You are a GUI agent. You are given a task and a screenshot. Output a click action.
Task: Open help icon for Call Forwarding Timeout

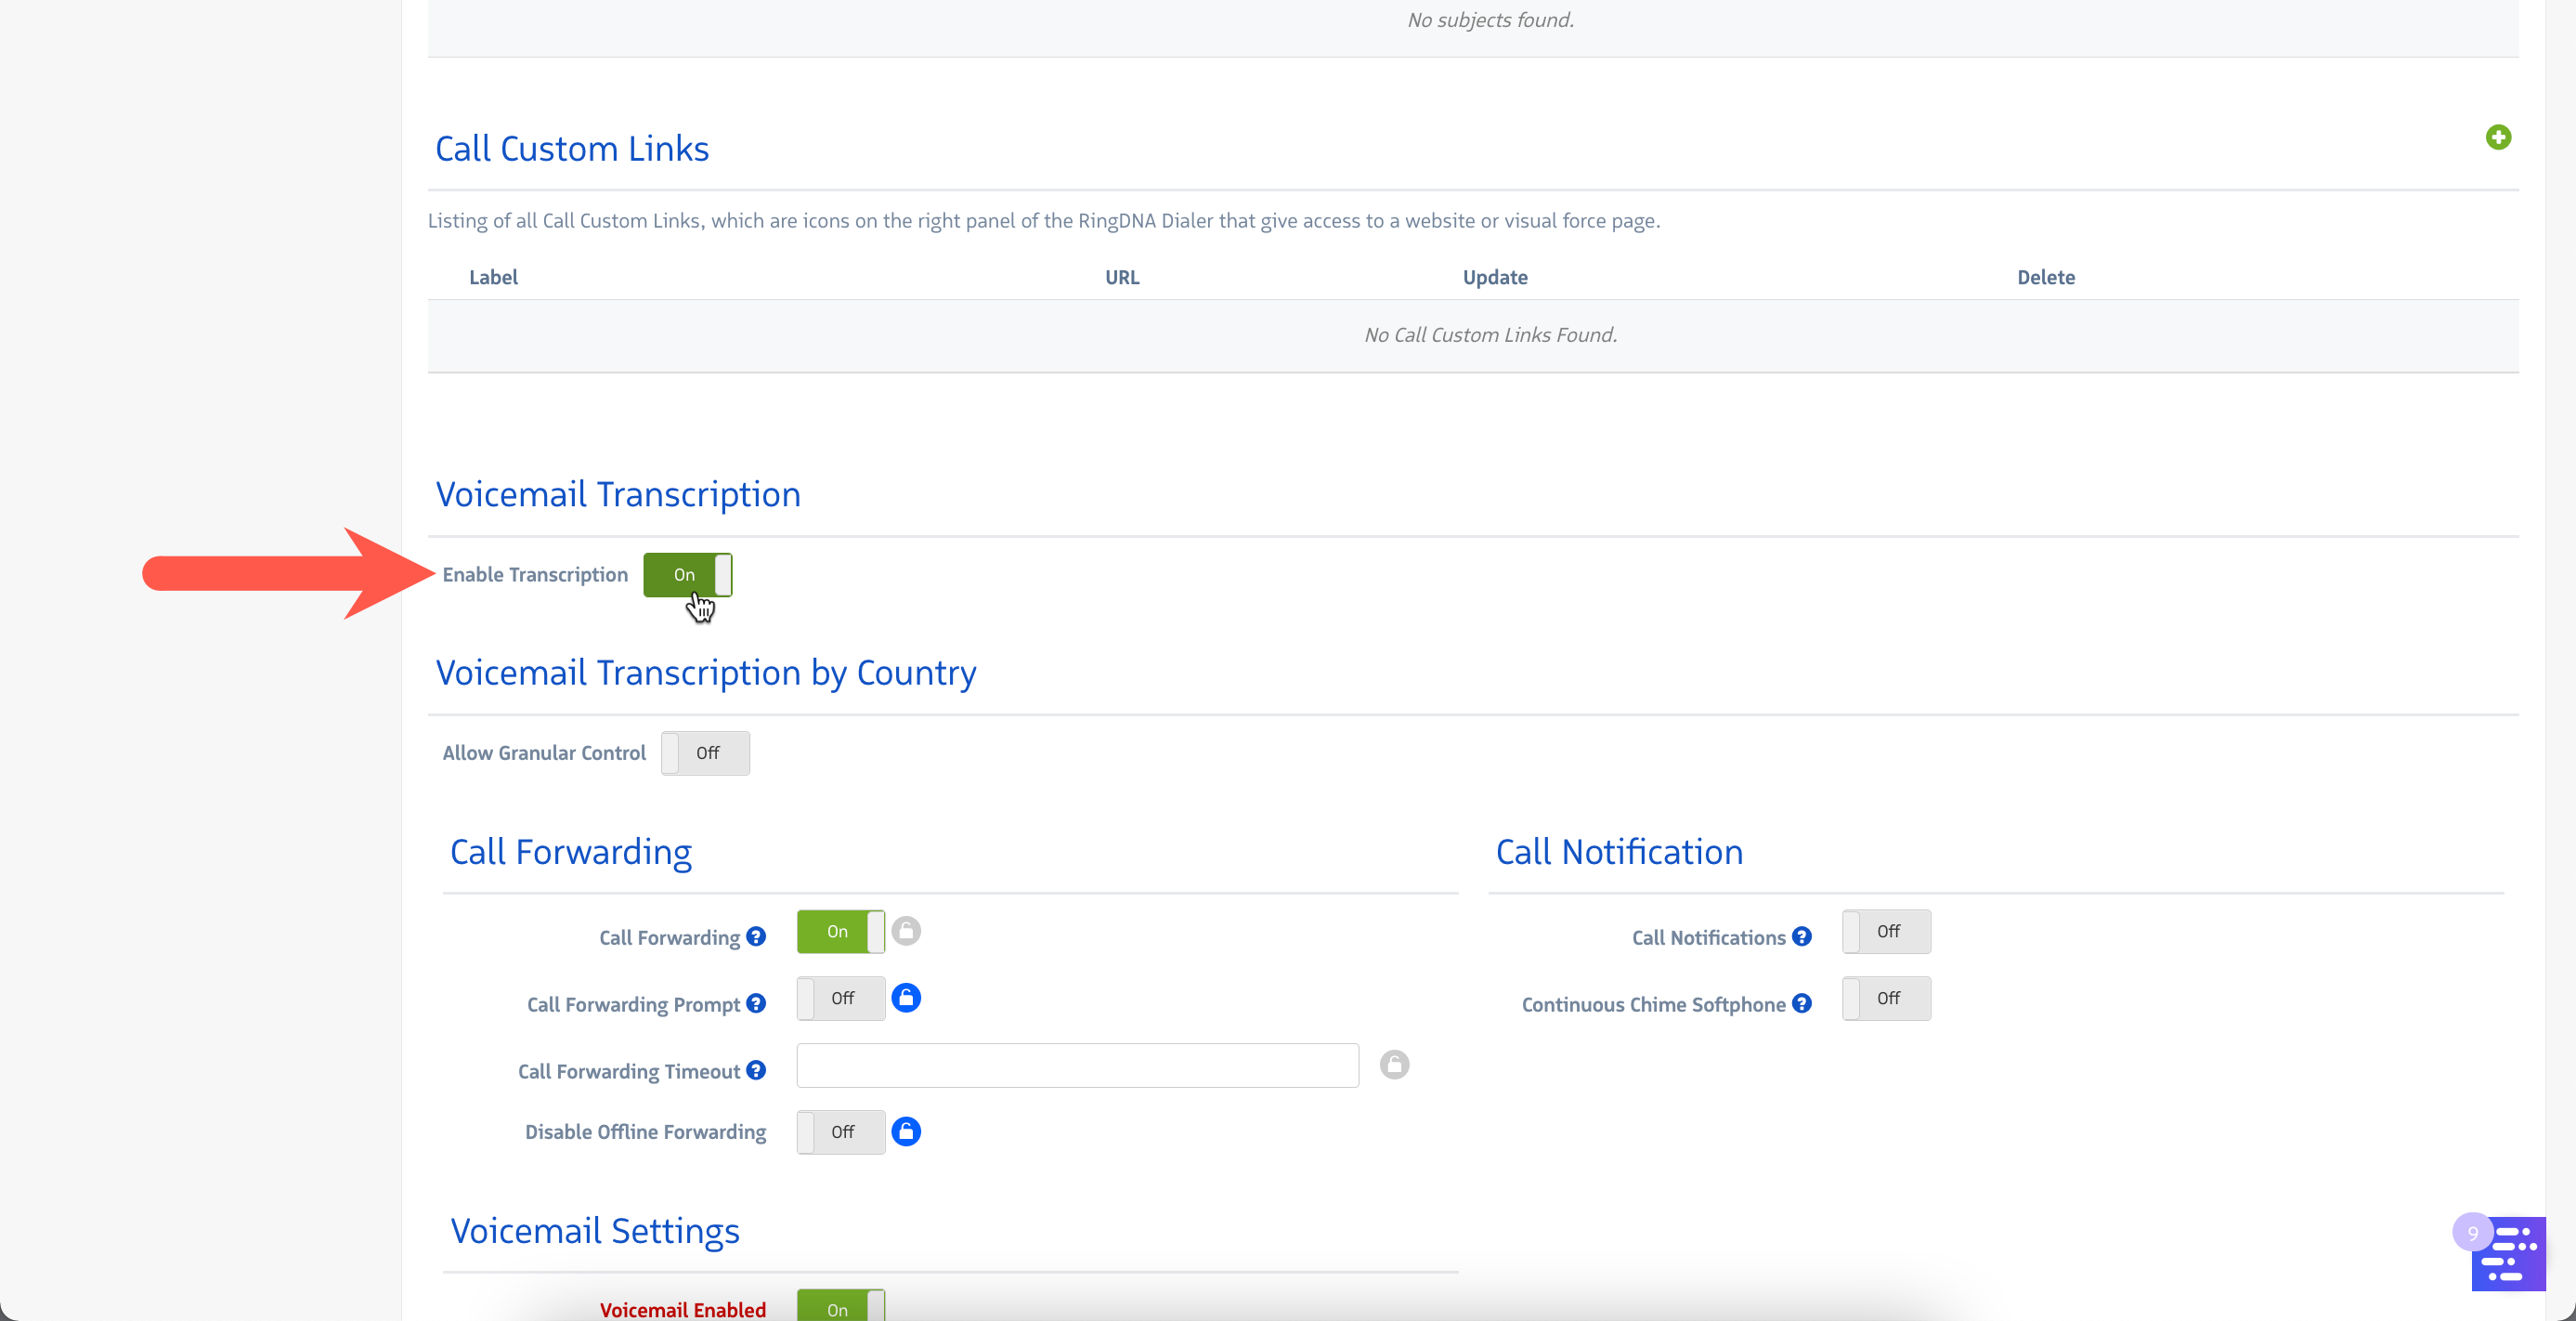756,1070
